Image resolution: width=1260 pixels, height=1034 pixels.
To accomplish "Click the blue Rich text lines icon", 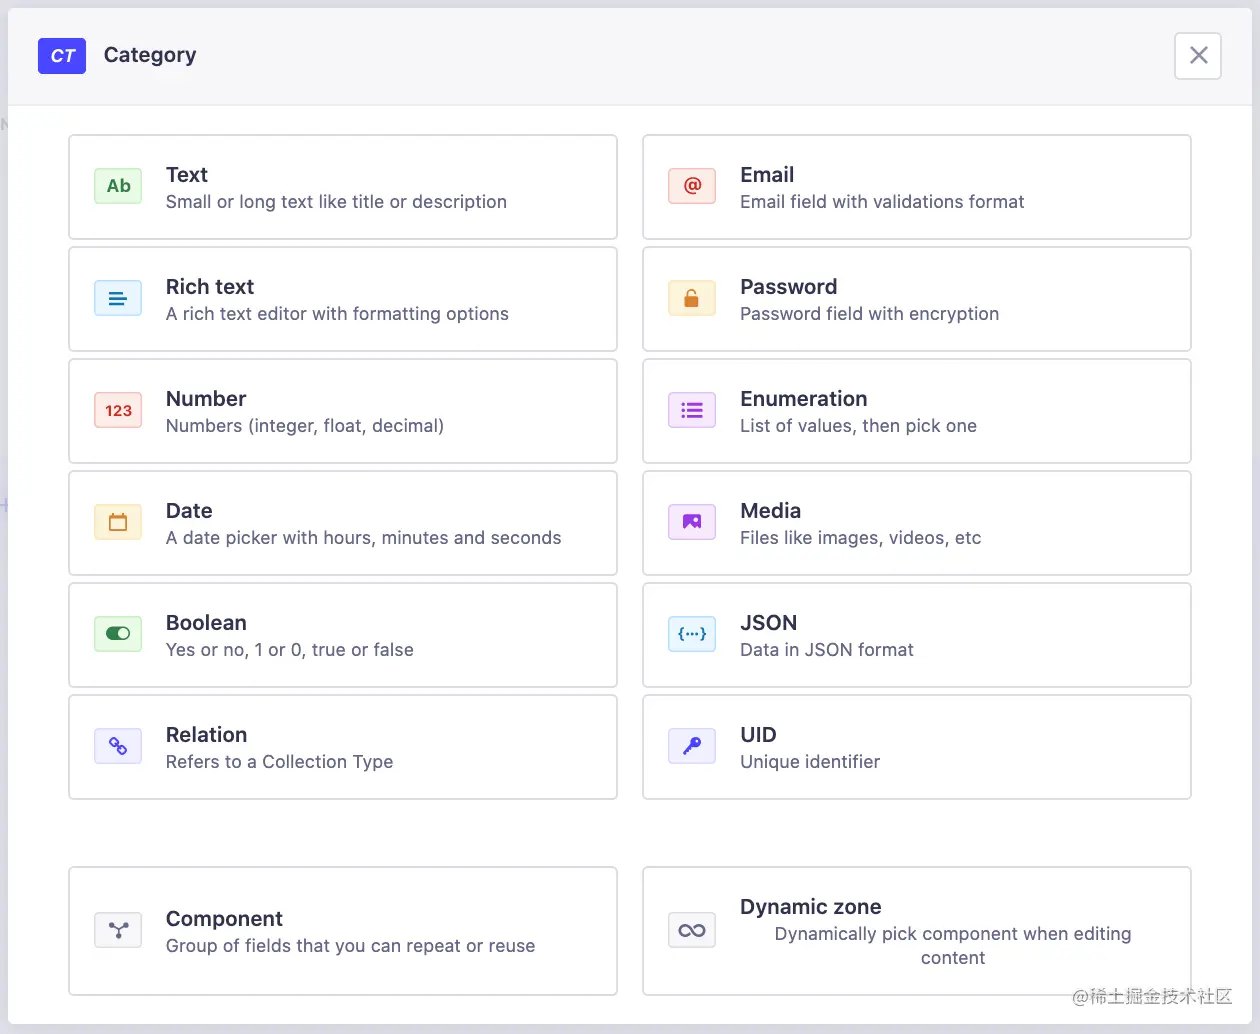I will [118, 298].
